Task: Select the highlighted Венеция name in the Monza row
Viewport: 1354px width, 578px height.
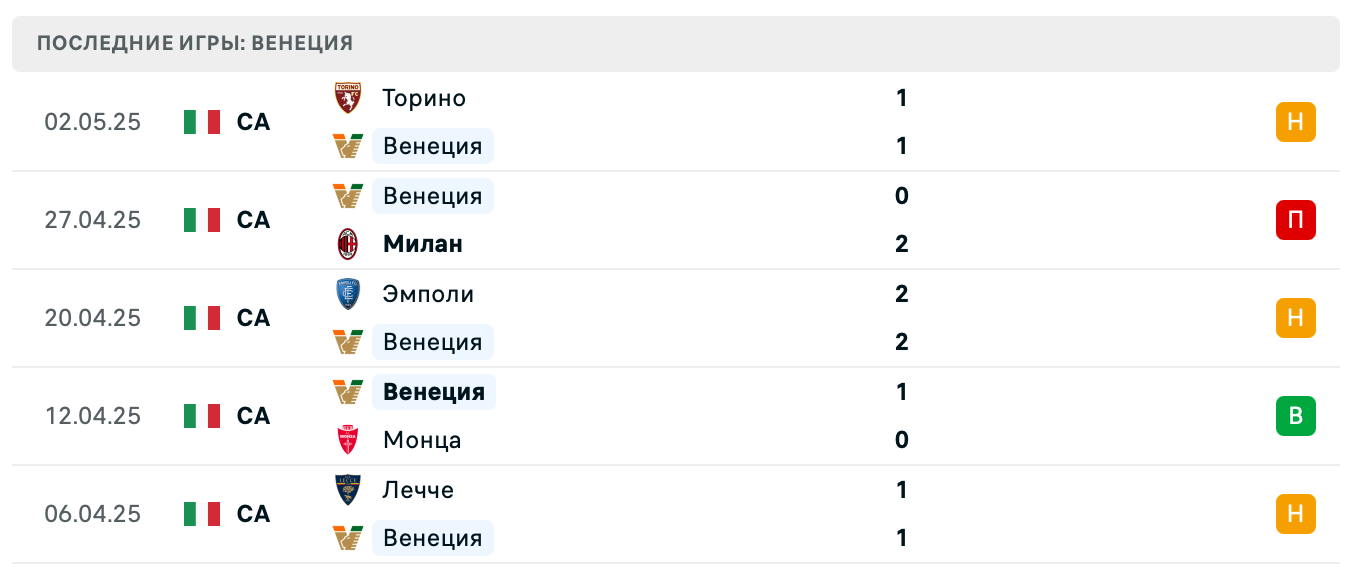Action: (x=433, y=392)
